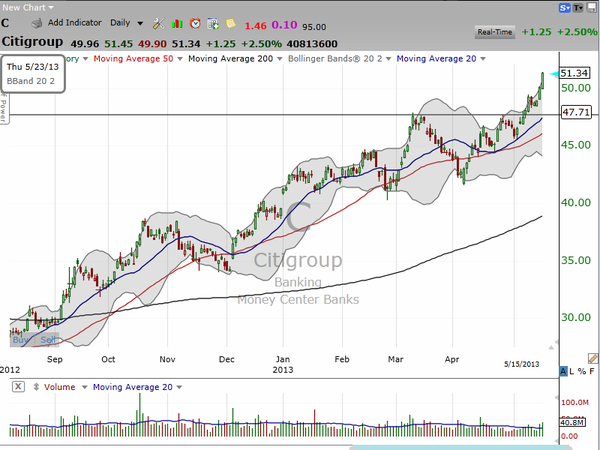Click the Thu 5/23/13 BBand tooltip box
The width and height of the screenshot is (600, 450).
point(33,73)
